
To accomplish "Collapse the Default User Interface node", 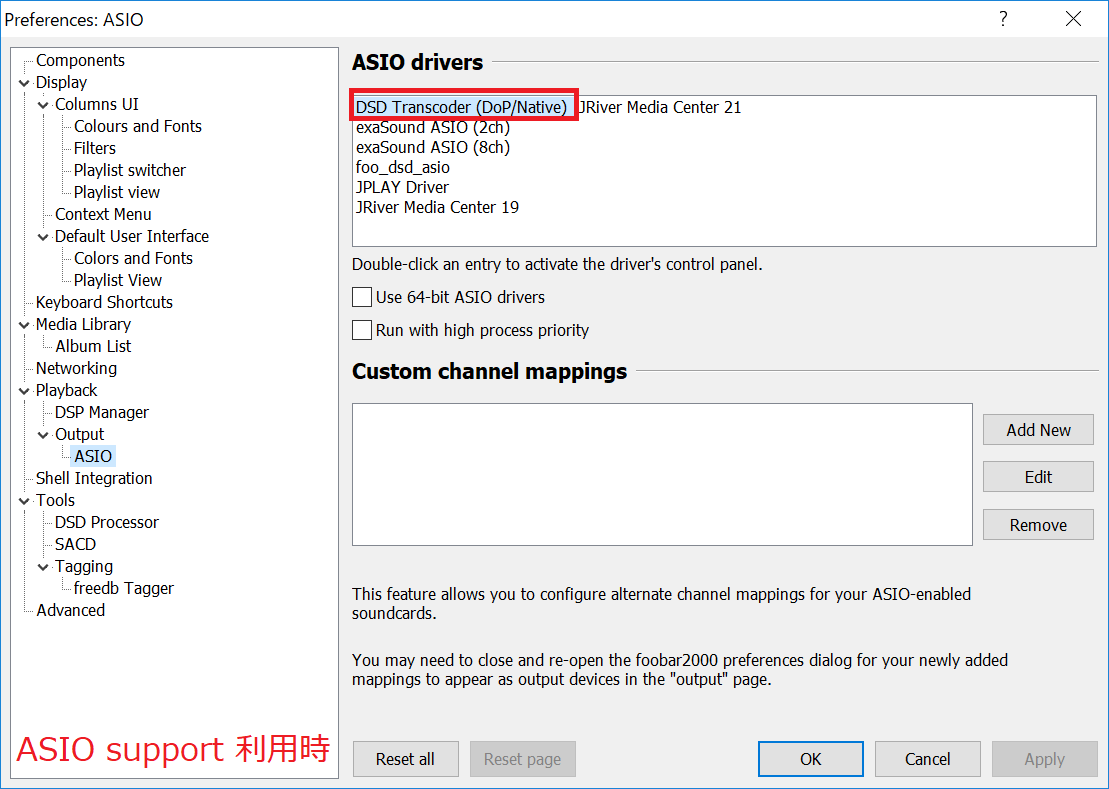I will click(x=43, y=237).
